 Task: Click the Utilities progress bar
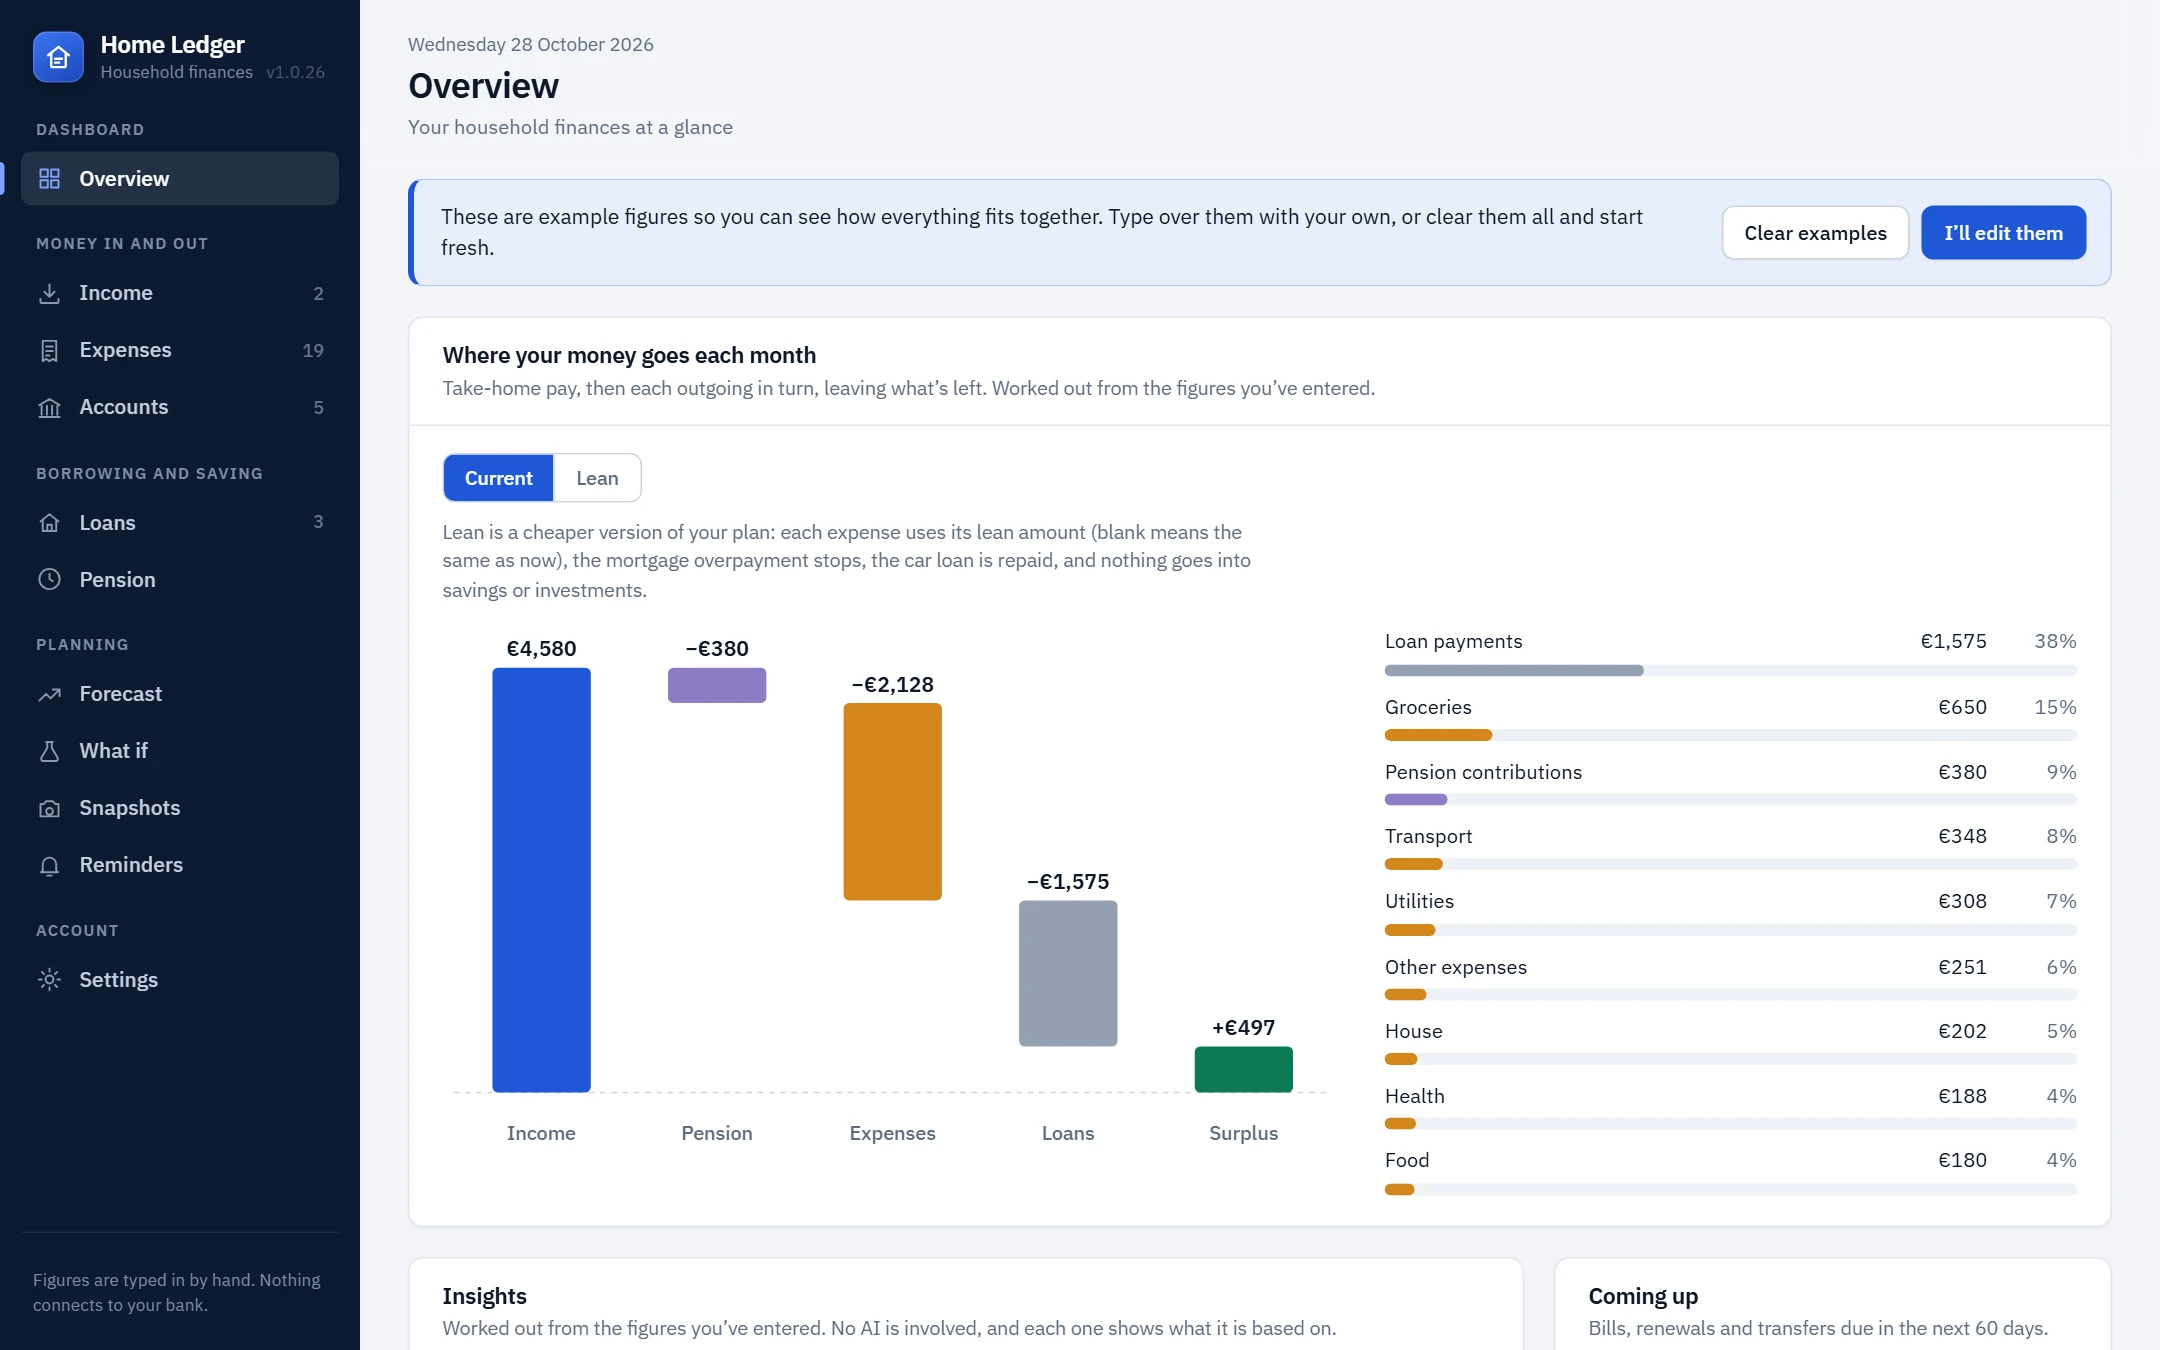[x=1730, y=930]
